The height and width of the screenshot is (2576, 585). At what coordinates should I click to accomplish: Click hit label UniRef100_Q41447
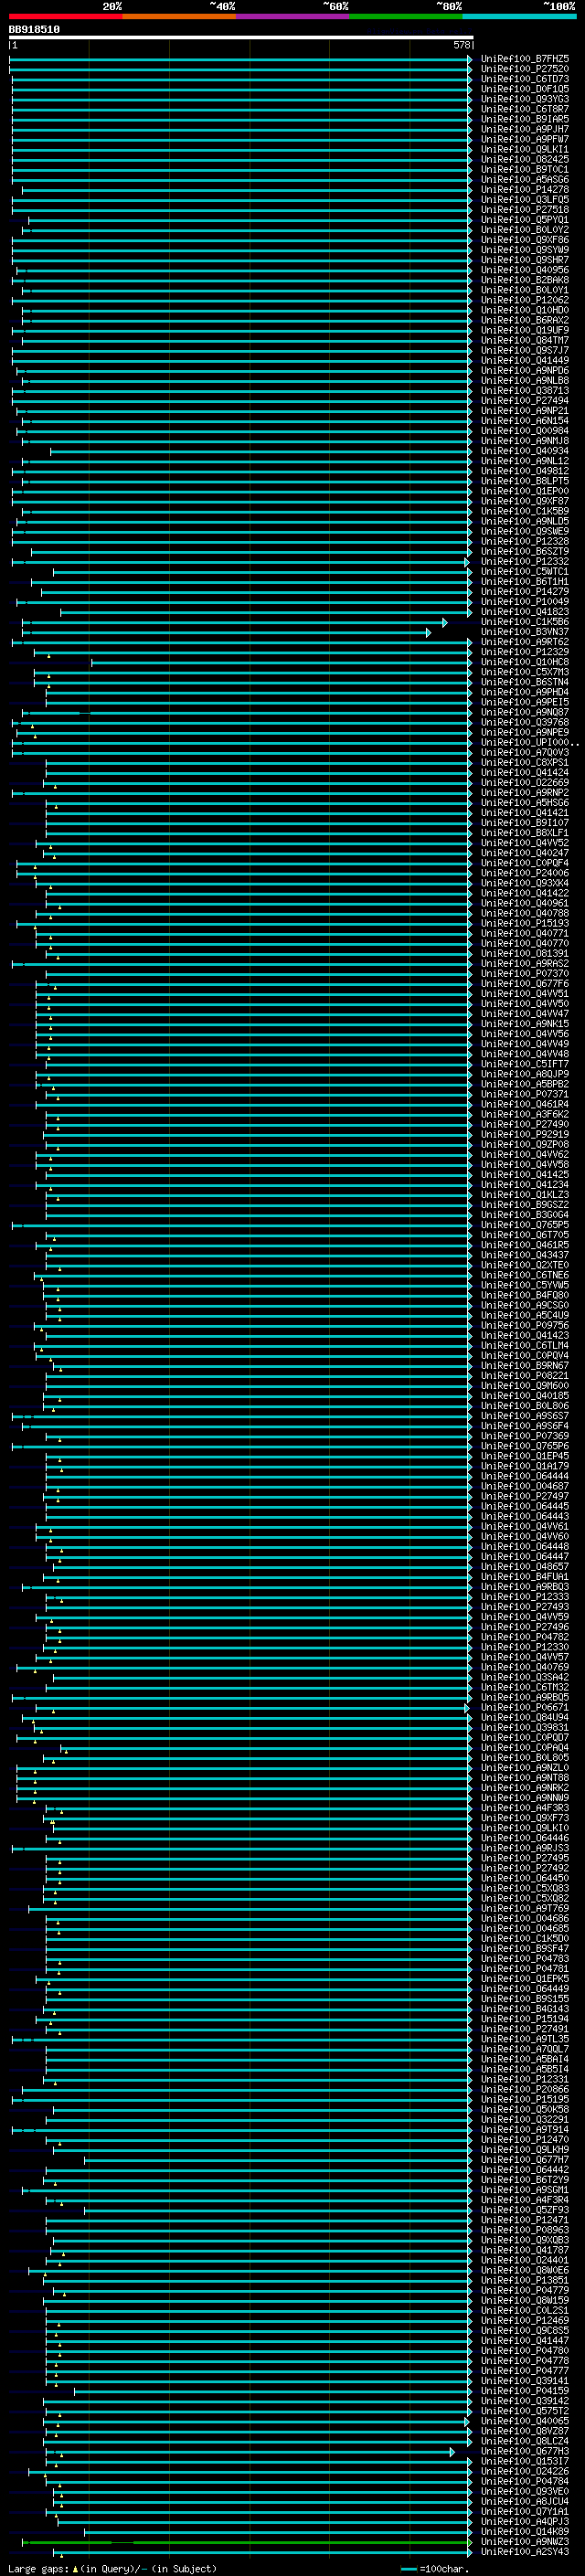point(524,2340)
